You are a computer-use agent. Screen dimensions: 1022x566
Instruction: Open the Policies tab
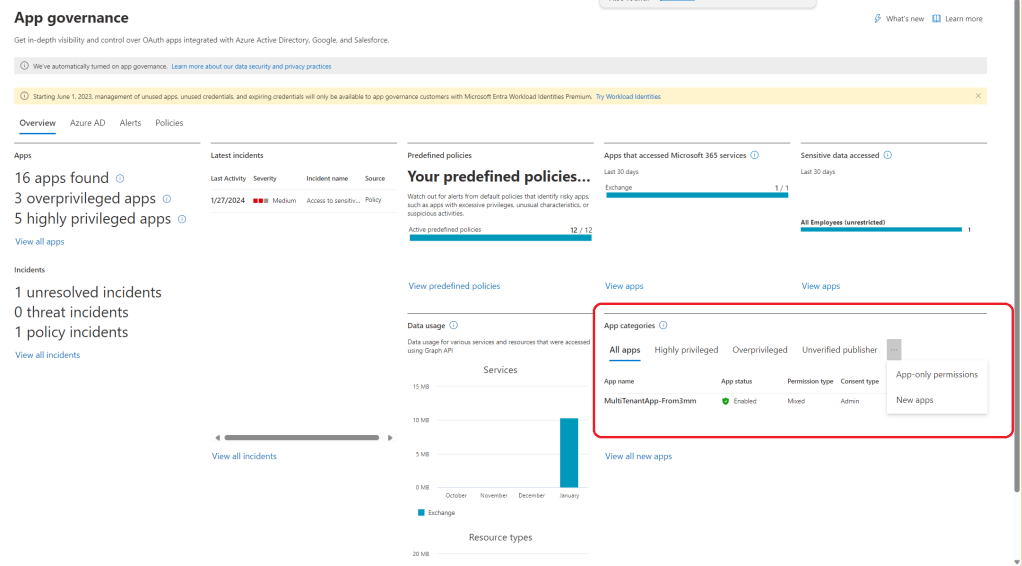[x=169, y=123]
